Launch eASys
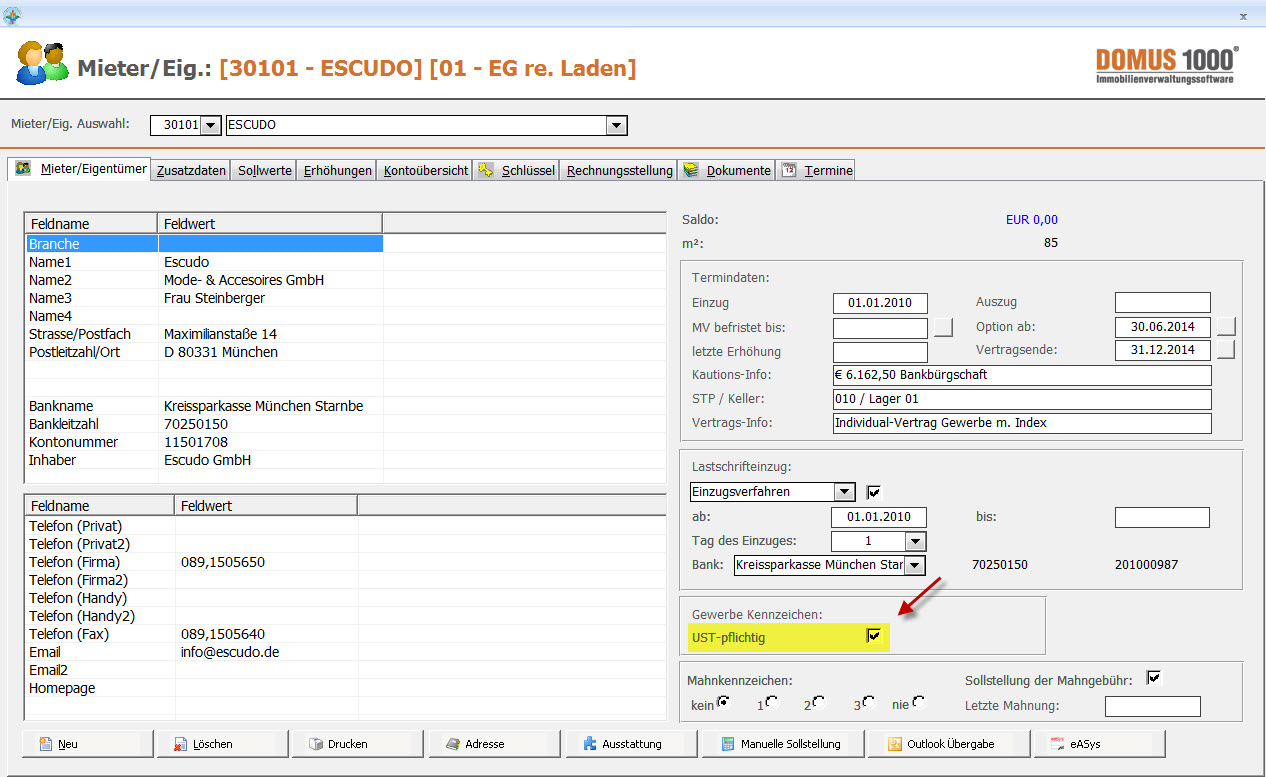The width and height of the screenshot is (1266, 777). tap(1100, 744)
